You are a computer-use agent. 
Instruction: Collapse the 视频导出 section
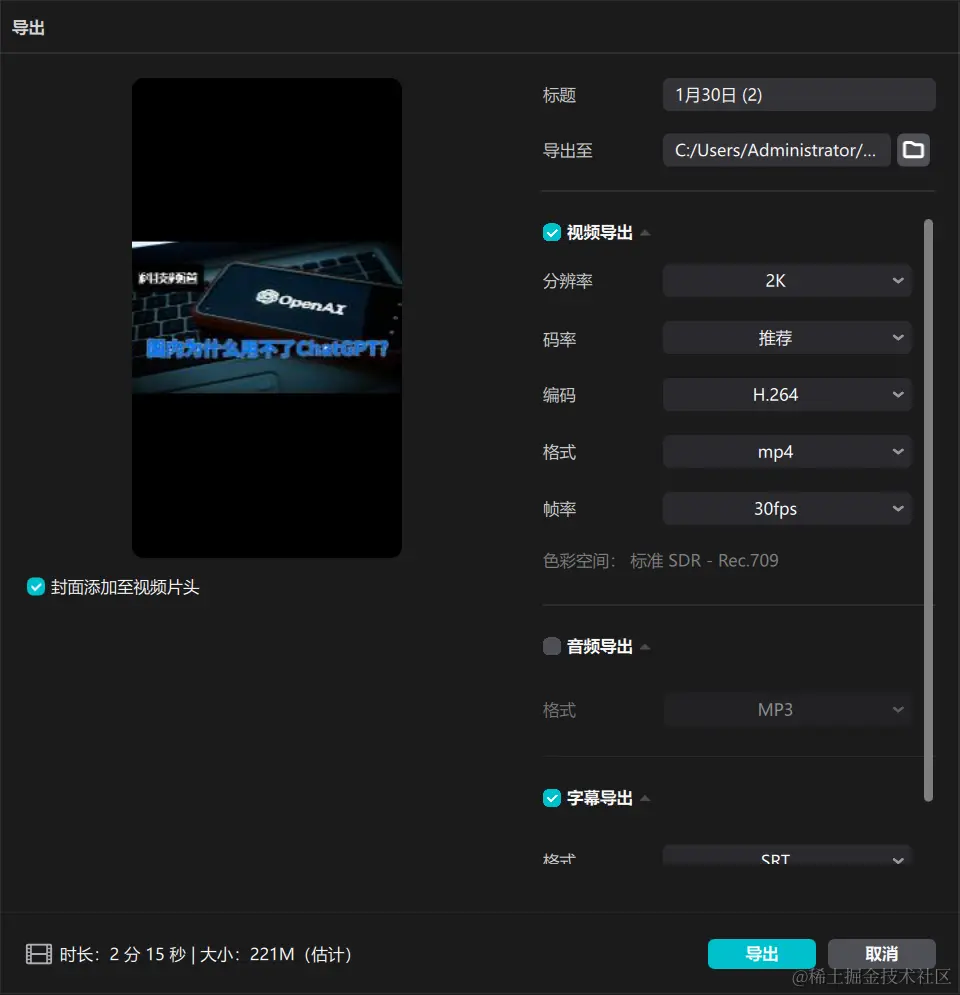[x=645, y=231]
